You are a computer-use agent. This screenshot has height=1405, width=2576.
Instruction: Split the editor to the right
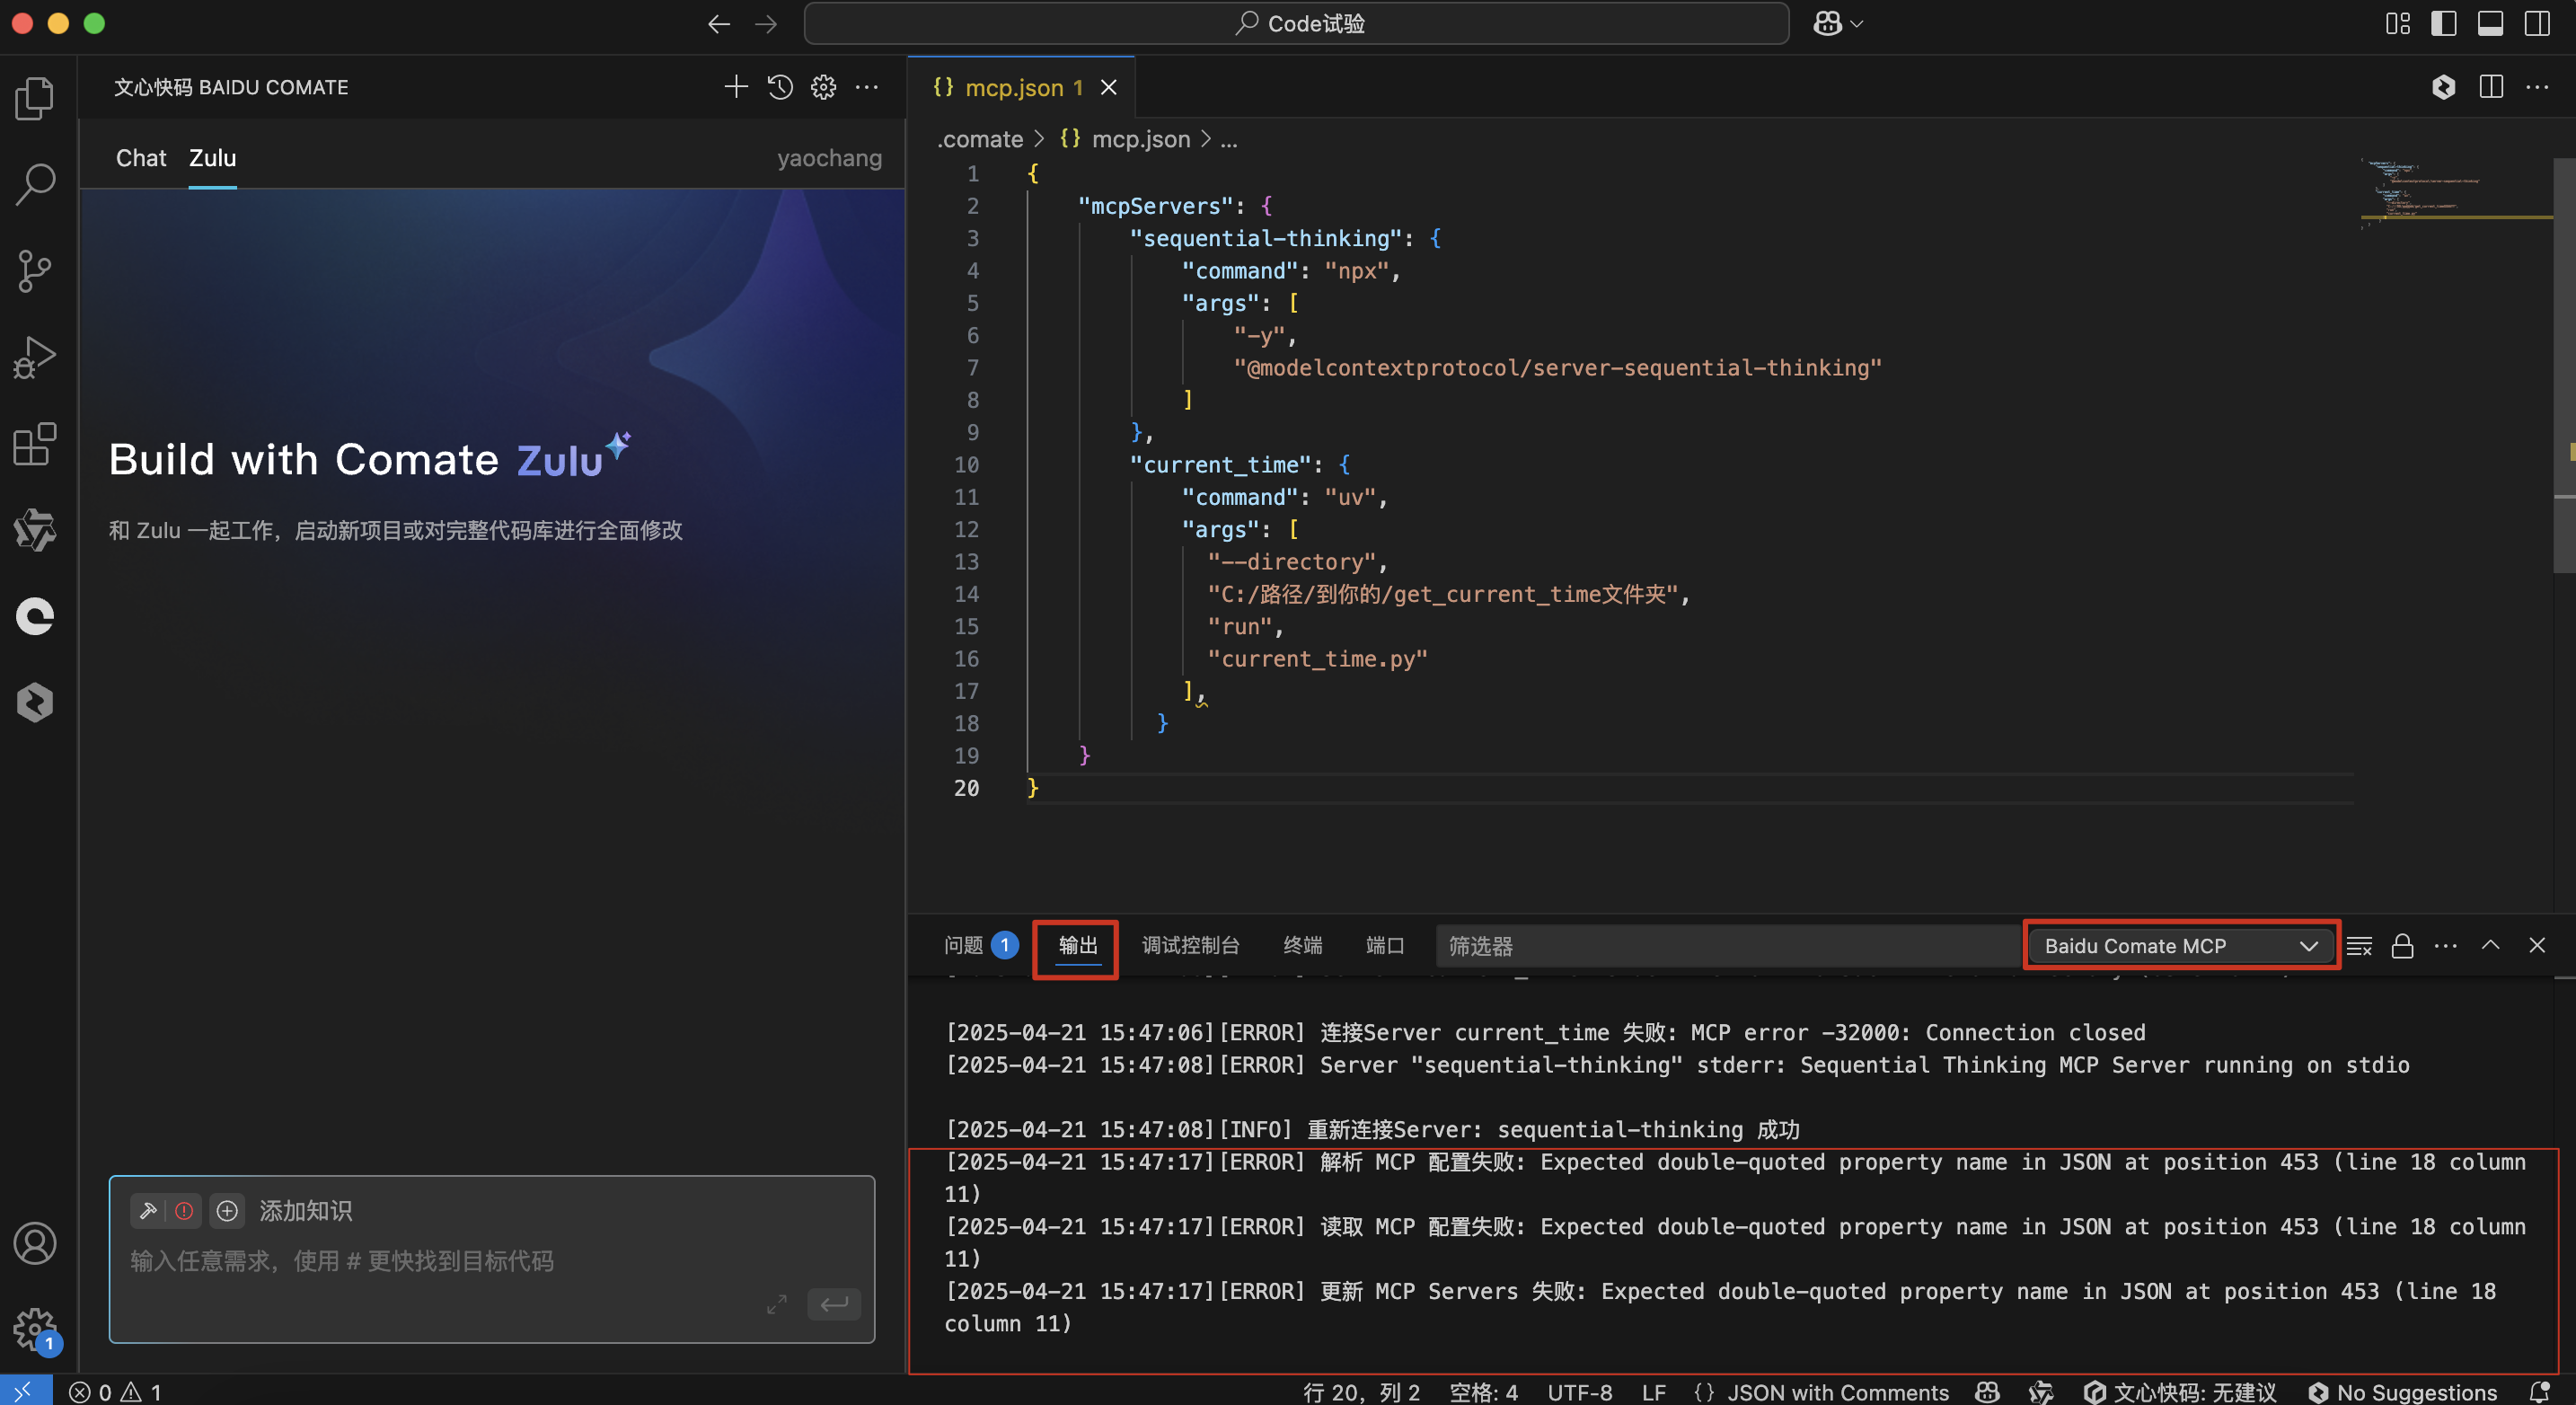coord(2491,87)
